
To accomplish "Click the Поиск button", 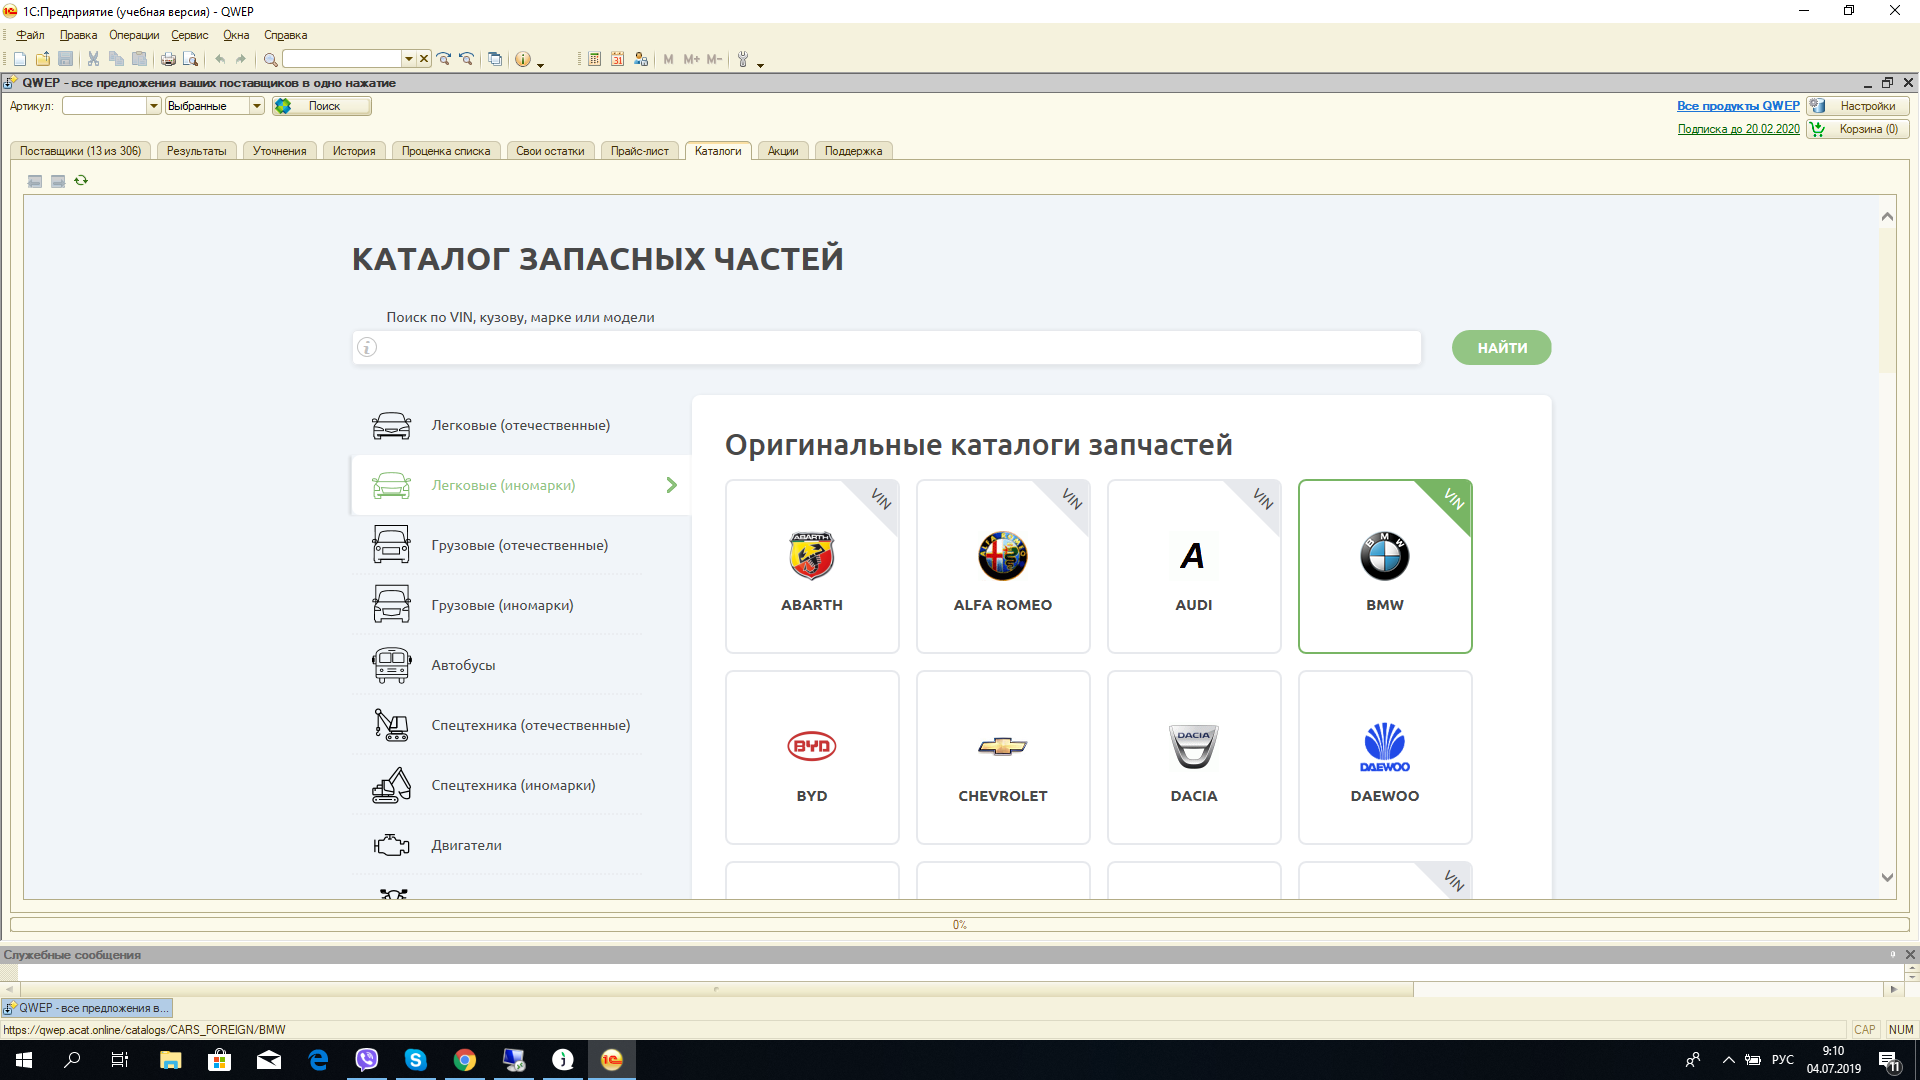I will (322, 106).
